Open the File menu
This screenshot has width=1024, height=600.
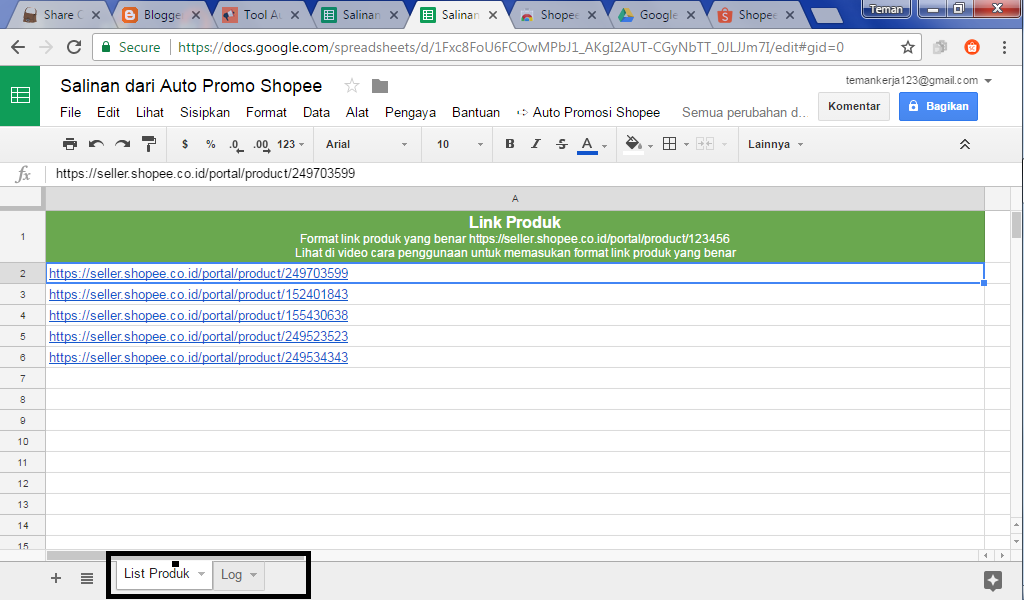71,112
